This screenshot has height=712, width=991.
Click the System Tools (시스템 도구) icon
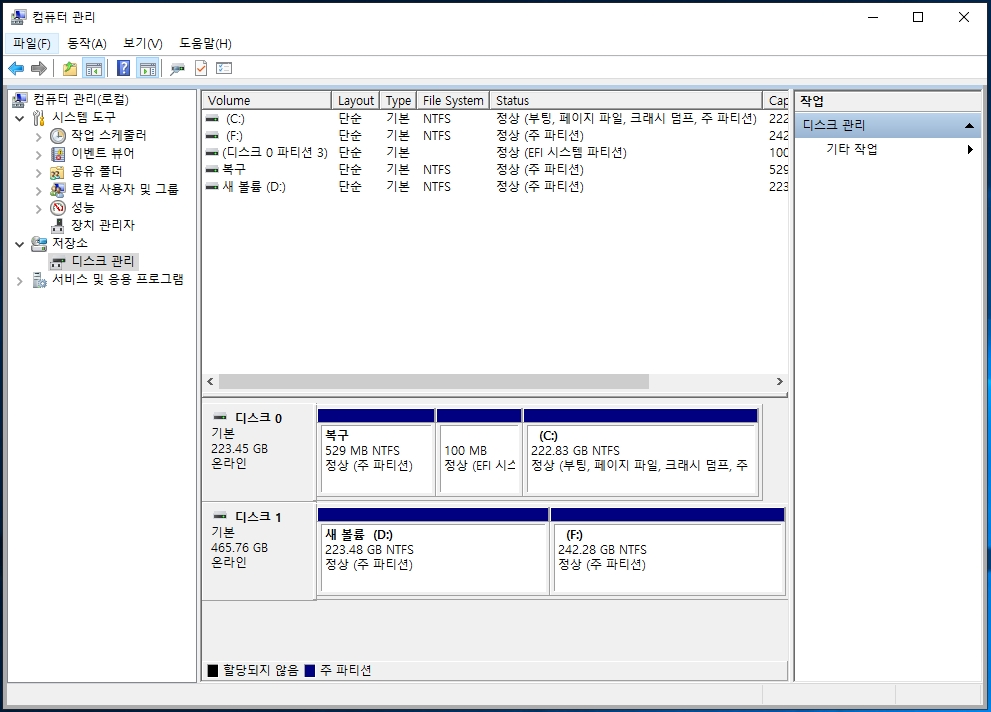coord(39,118)
